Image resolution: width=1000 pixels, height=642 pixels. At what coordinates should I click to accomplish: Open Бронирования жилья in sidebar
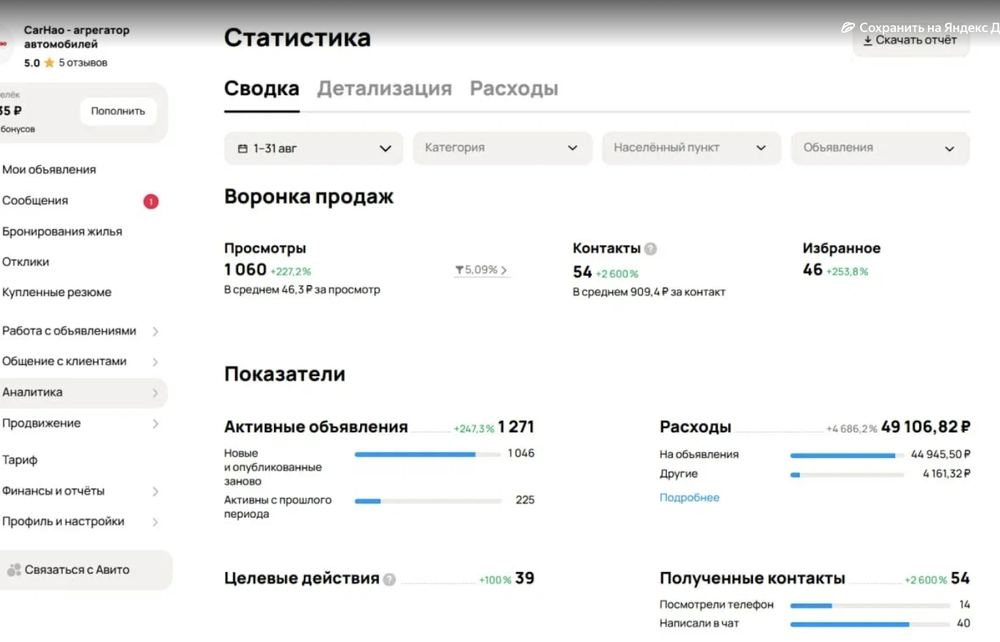point(62,231)
